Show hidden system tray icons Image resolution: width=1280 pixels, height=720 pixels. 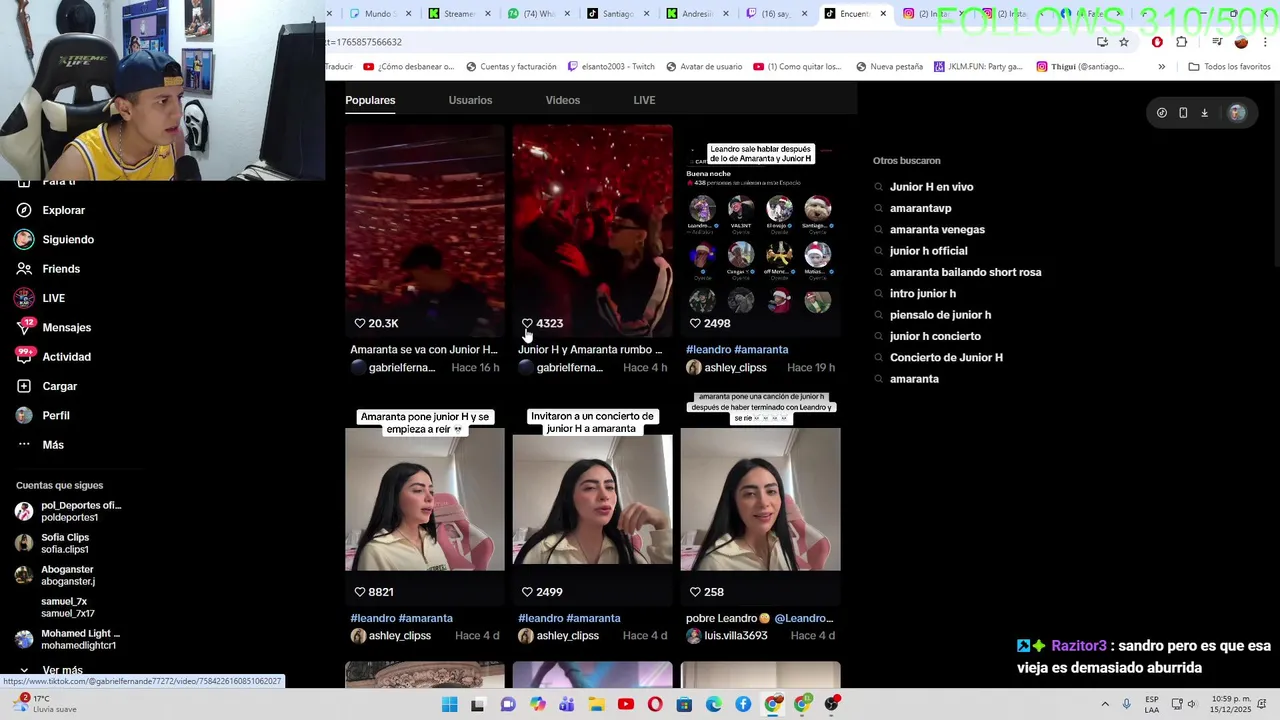(x=1105, y=705)
